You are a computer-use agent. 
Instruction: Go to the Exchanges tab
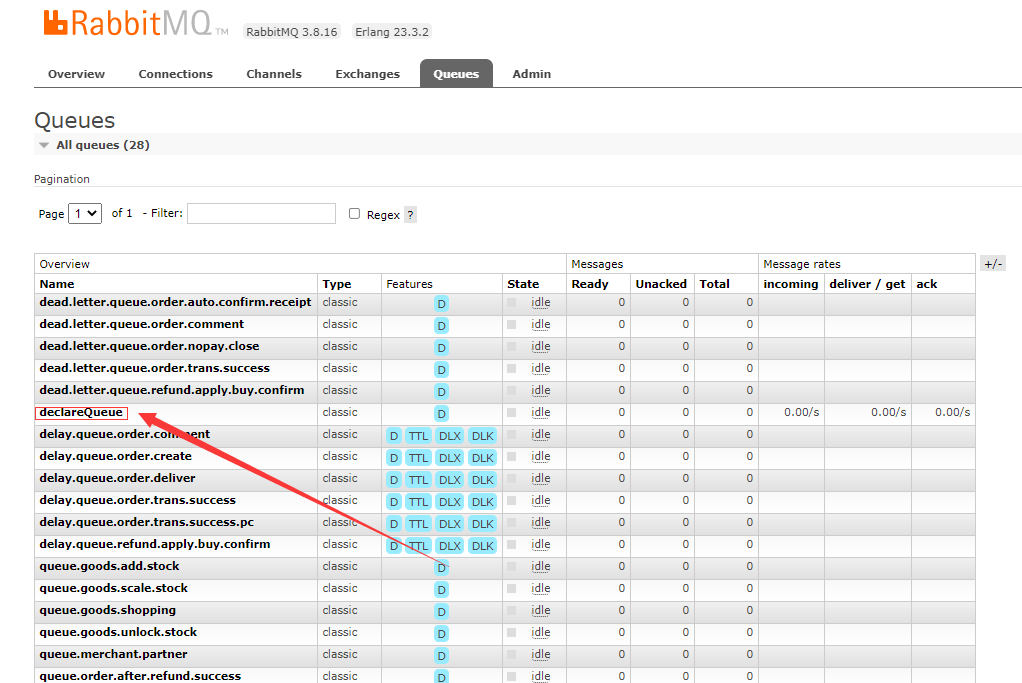point(368,74)
